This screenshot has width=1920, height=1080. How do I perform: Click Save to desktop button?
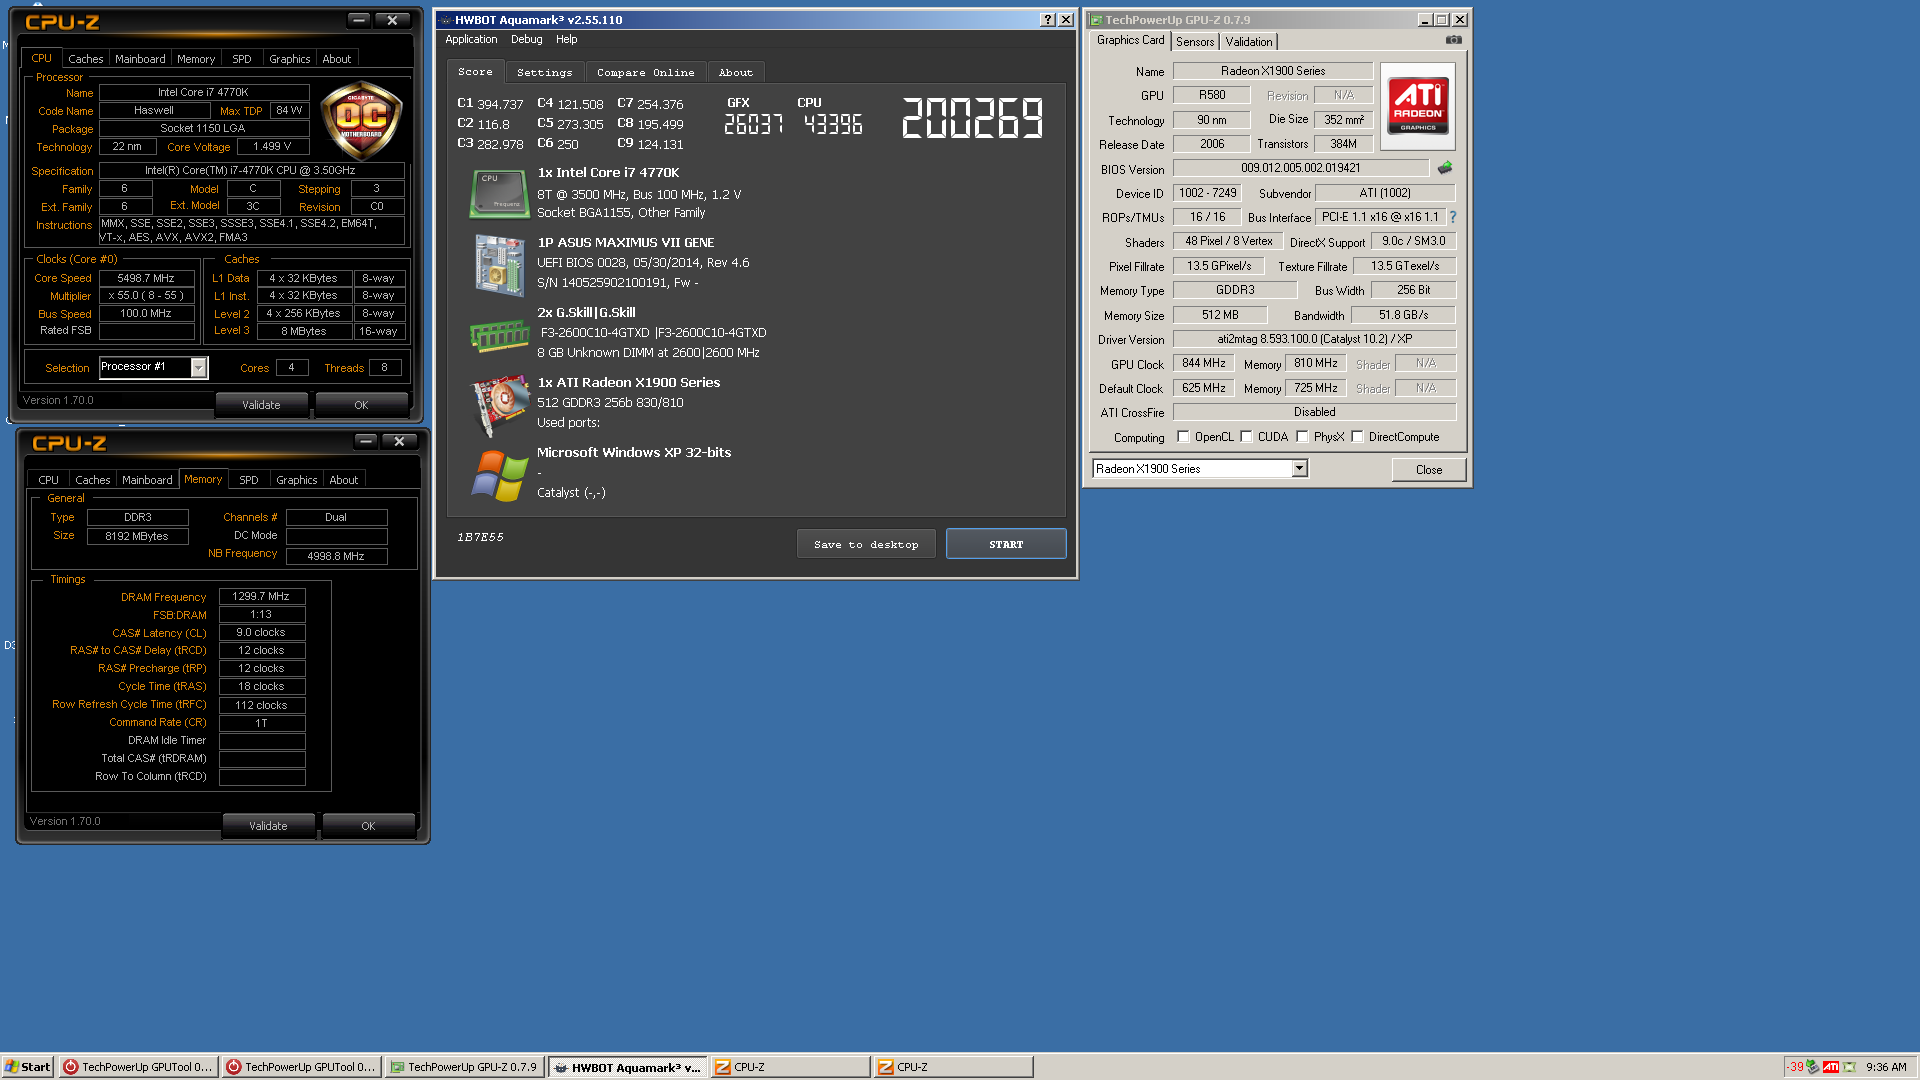point(866,545)
